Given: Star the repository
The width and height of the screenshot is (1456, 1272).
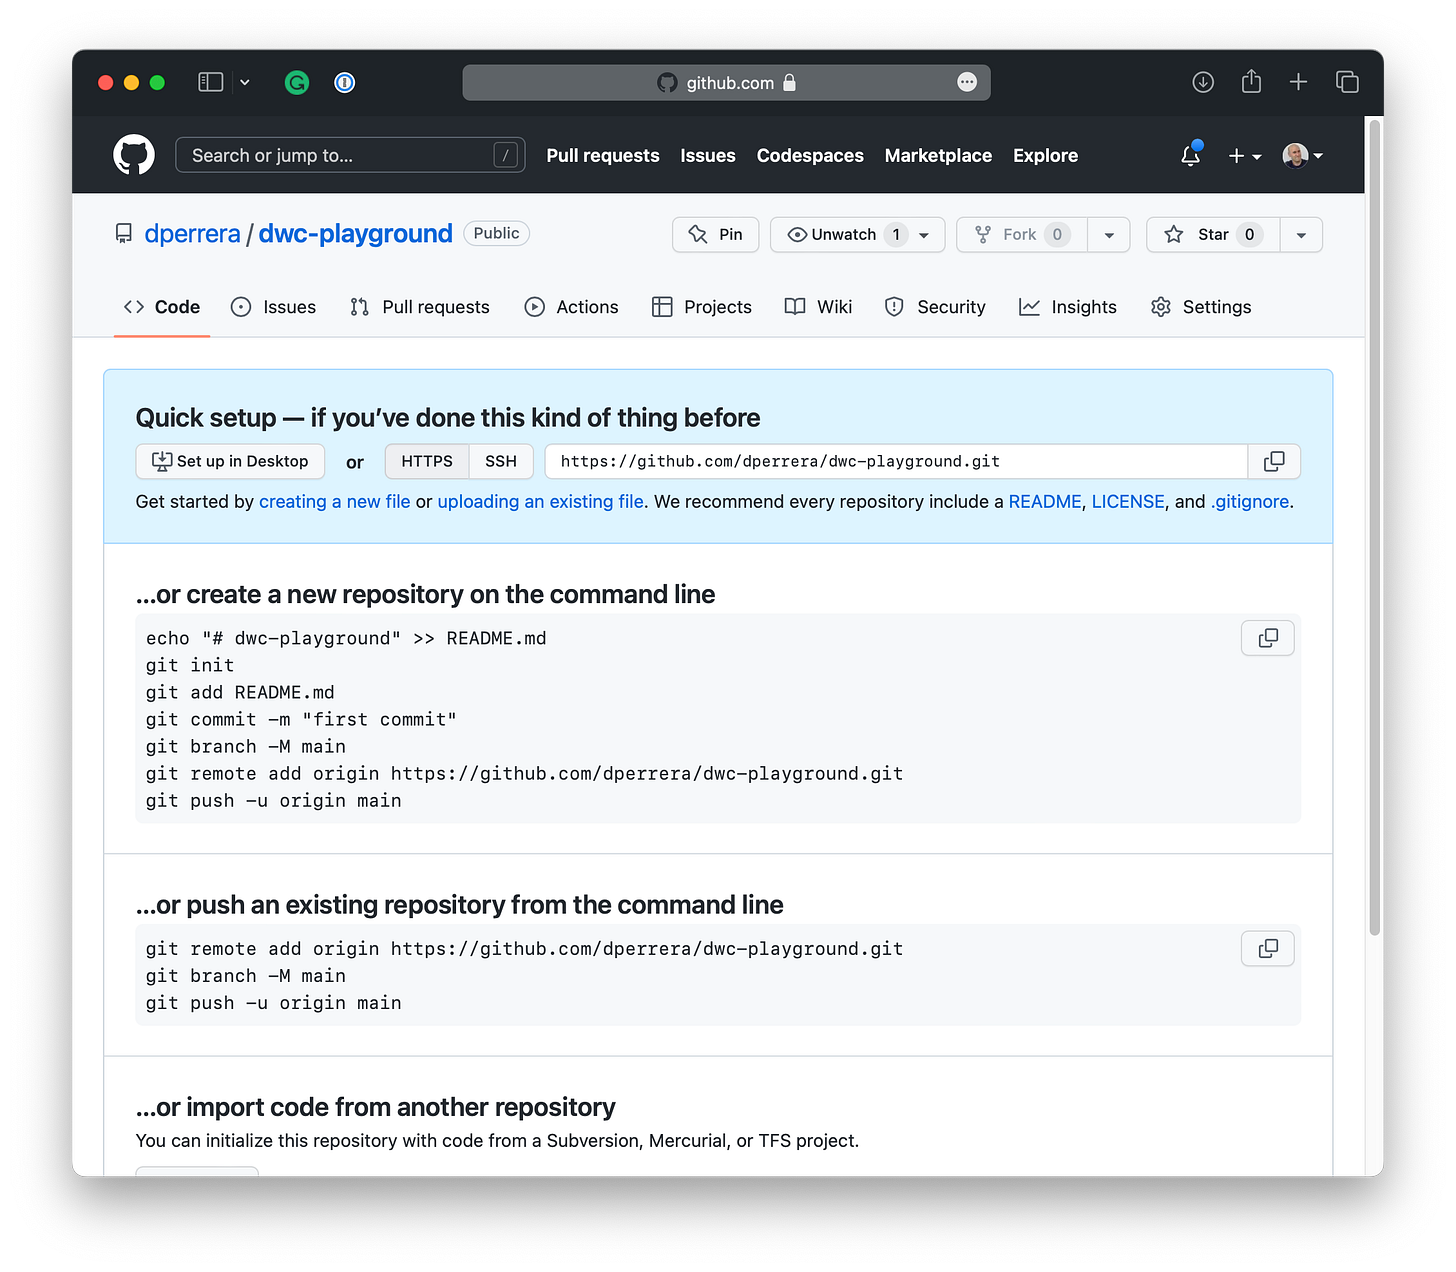Looking at the screenshot, I should point(1213,234).
